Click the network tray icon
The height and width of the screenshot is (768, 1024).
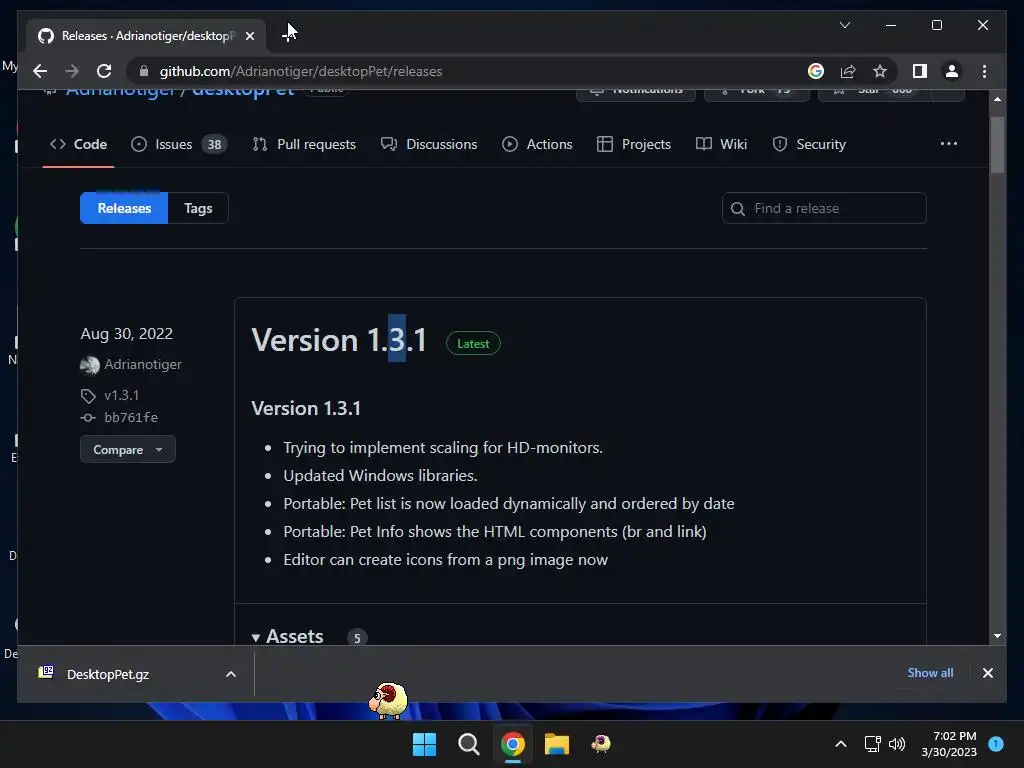pos(872,744)
